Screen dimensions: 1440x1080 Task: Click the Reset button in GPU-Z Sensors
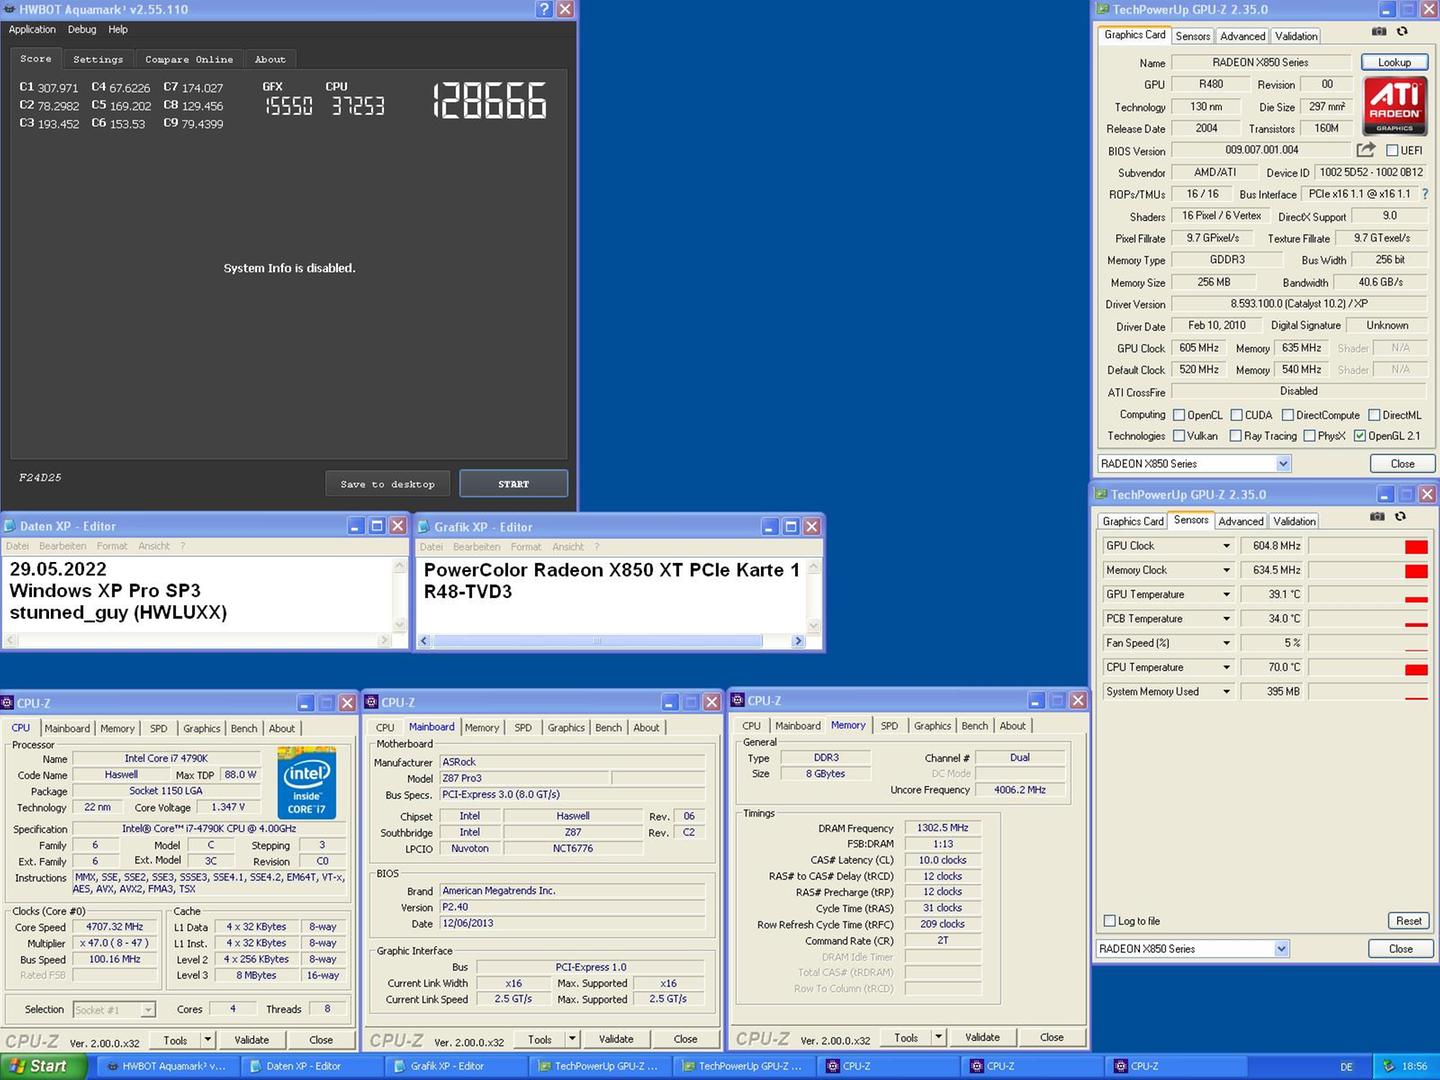point(1408,921)
